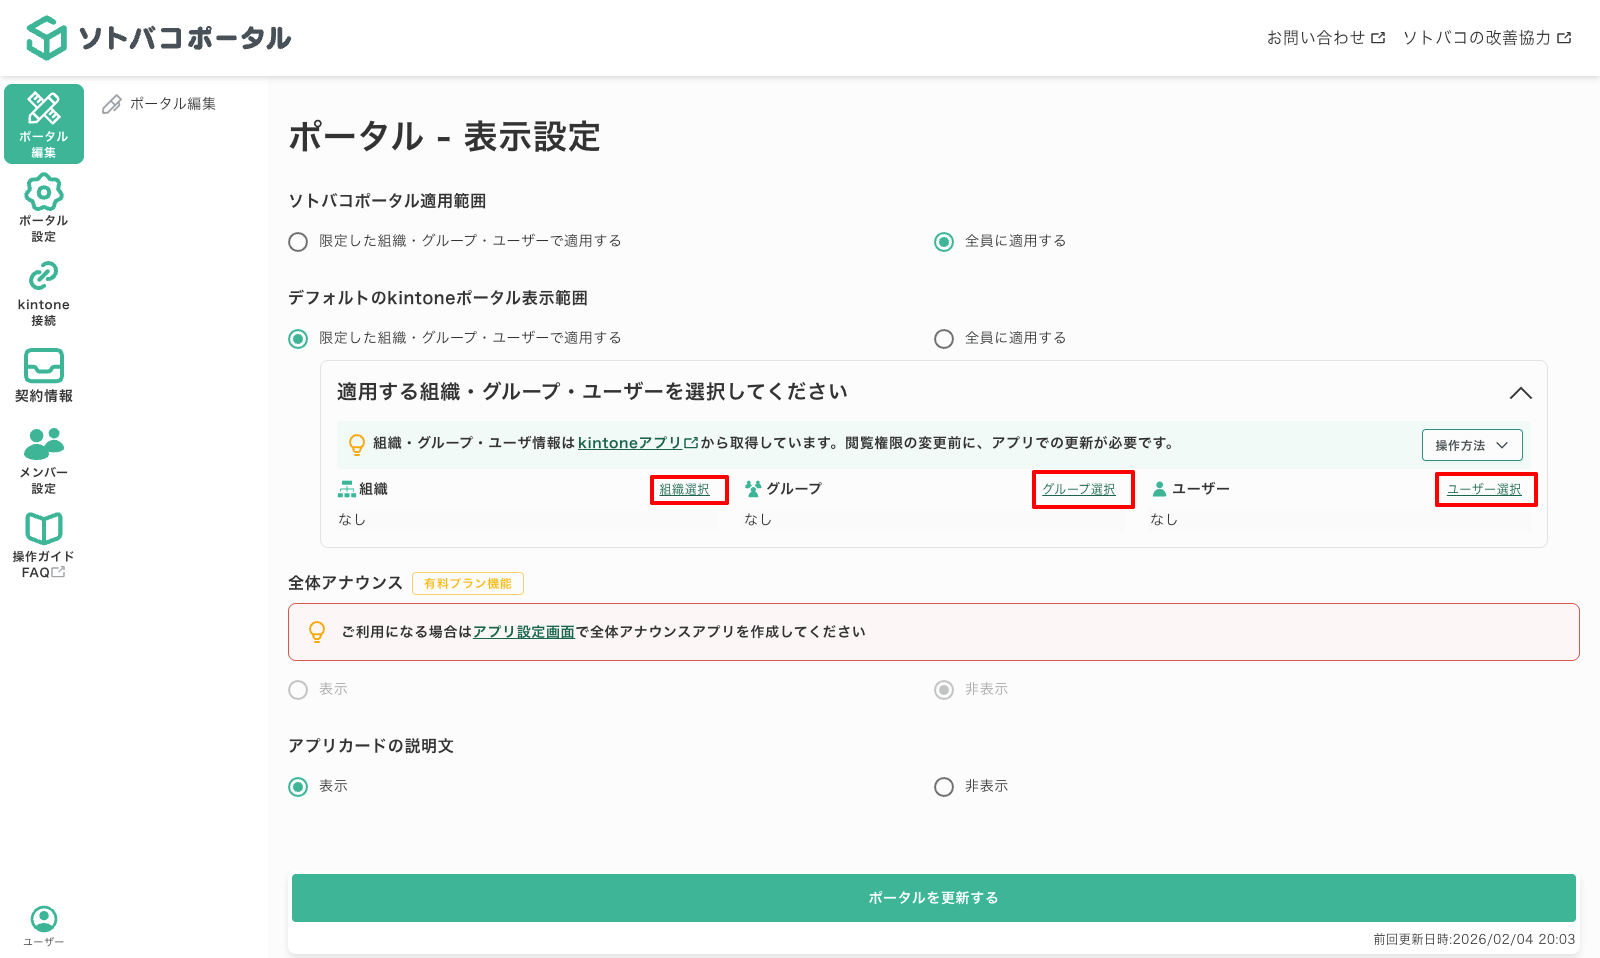1600x958 pixels.
Task: Select the ポータル編集 icon at sidebar top
Action: point(43,122)
